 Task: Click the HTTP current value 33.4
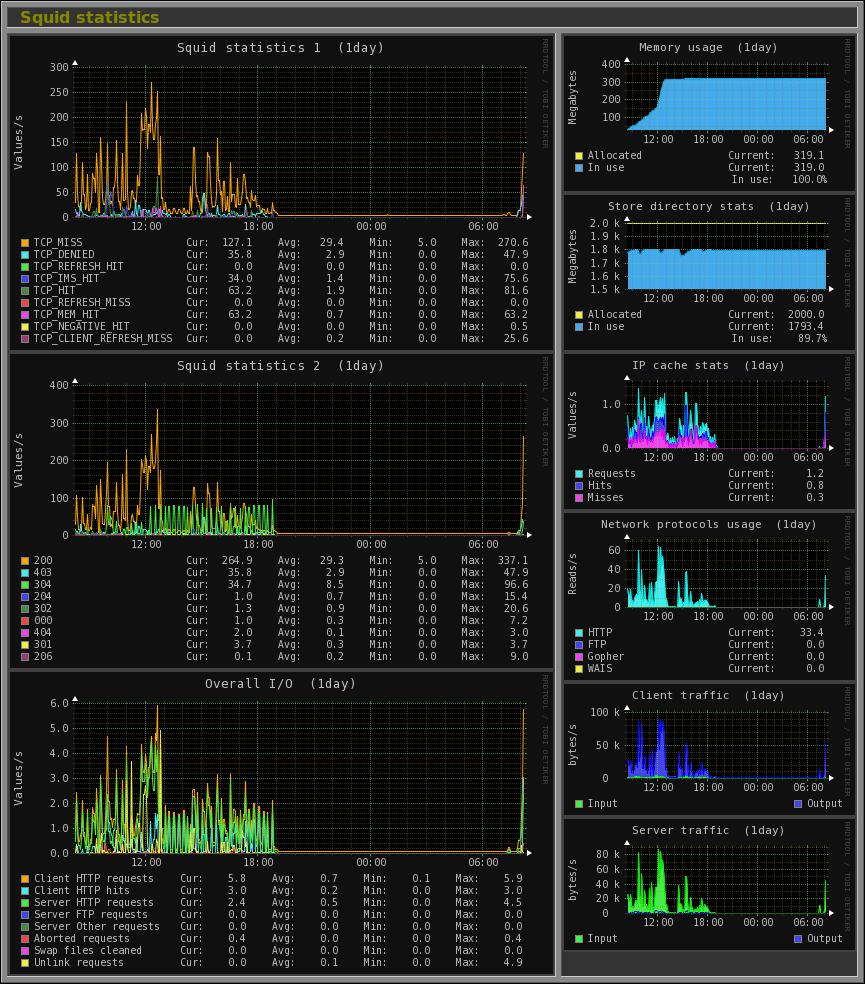click(812, 633)
